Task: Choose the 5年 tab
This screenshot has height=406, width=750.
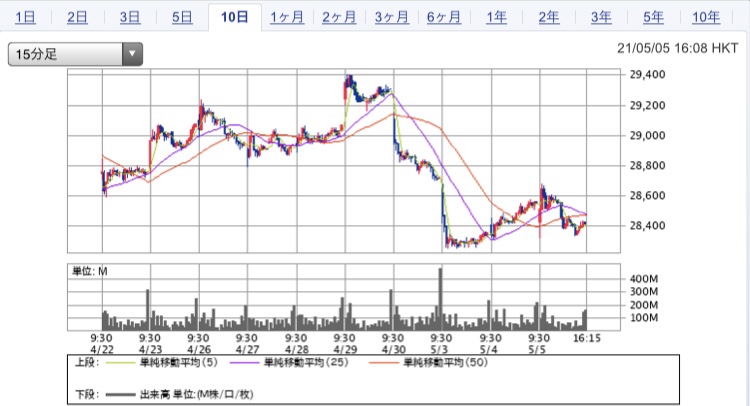Action: [x=652, y=17]
